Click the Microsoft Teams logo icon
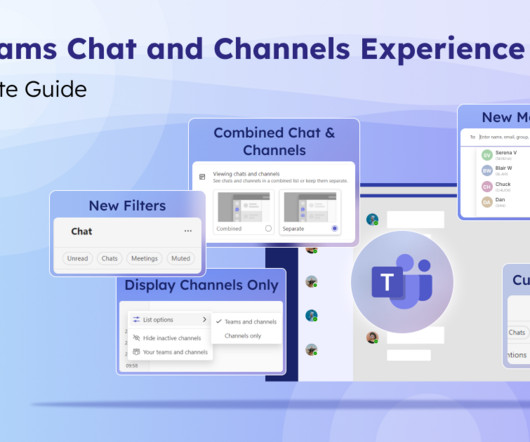 click(402, 281)
